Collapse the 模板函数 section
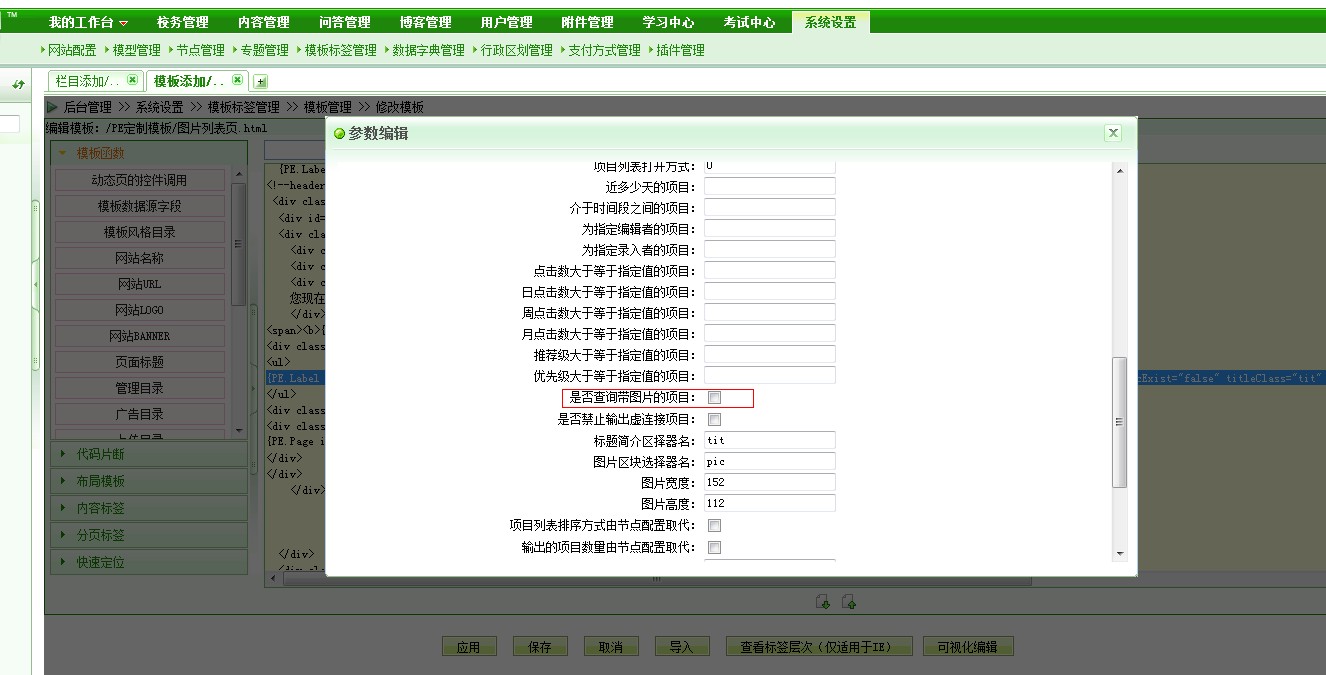1326x675 pixels. (x=100, y=153)
